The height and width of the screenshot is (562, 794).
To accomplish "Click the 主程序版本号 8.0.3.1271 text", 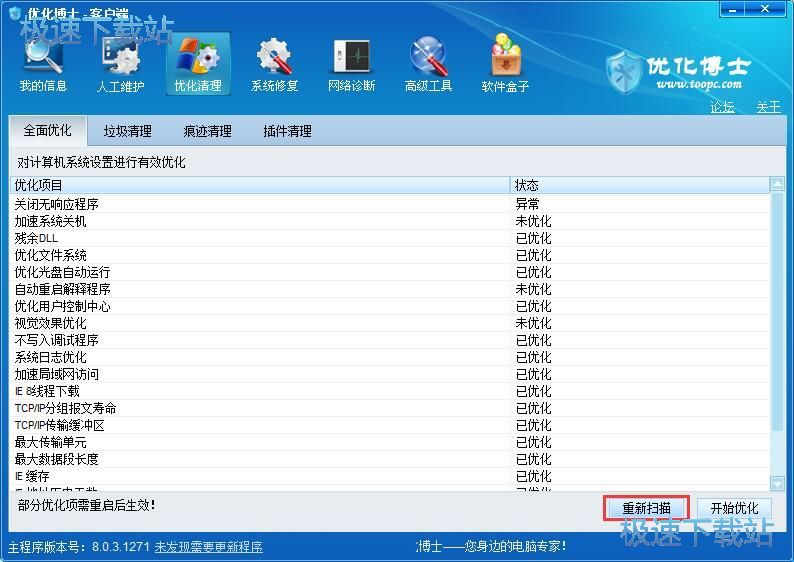I will (x=79, y=547).
